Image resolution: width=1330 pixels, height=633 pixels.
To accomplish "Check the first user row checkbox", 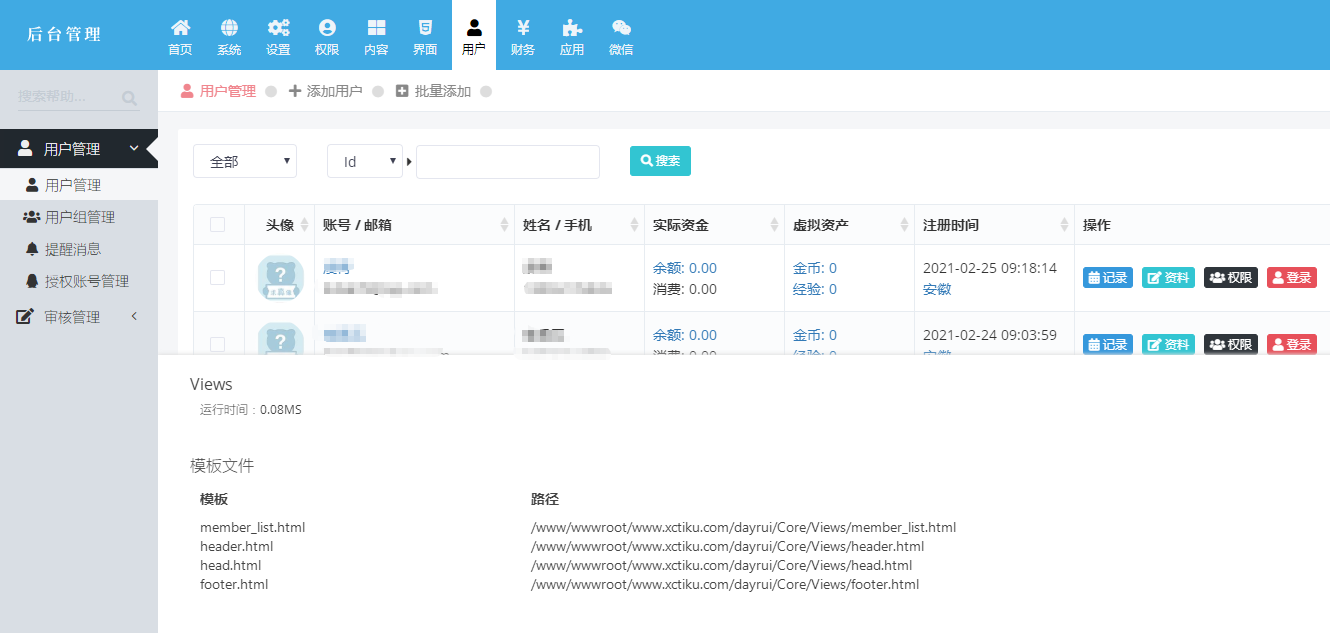I will click(x=218, y=278).
